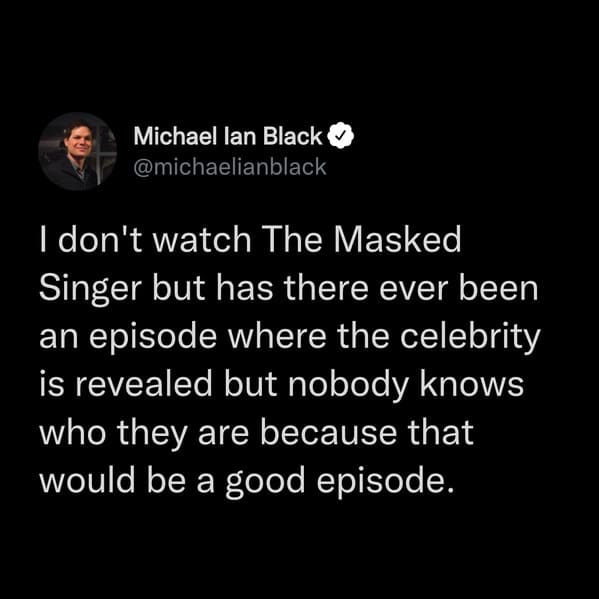Click the word "because" in tweet
The height and width of the screenshot is (599, 599).
328,432
